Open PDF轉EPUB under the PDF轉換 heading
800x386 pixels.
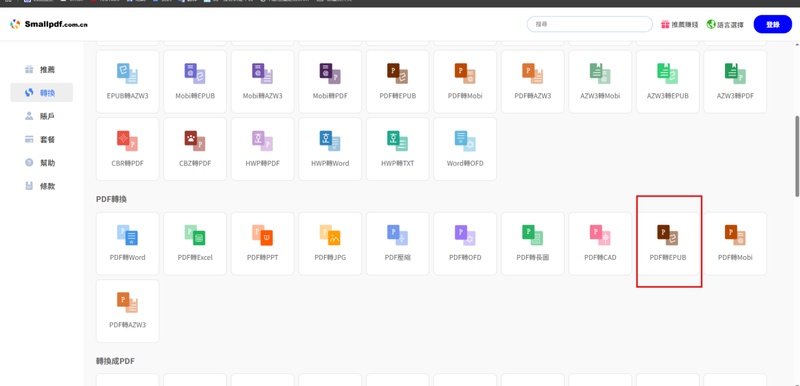(x=667, y=244)
